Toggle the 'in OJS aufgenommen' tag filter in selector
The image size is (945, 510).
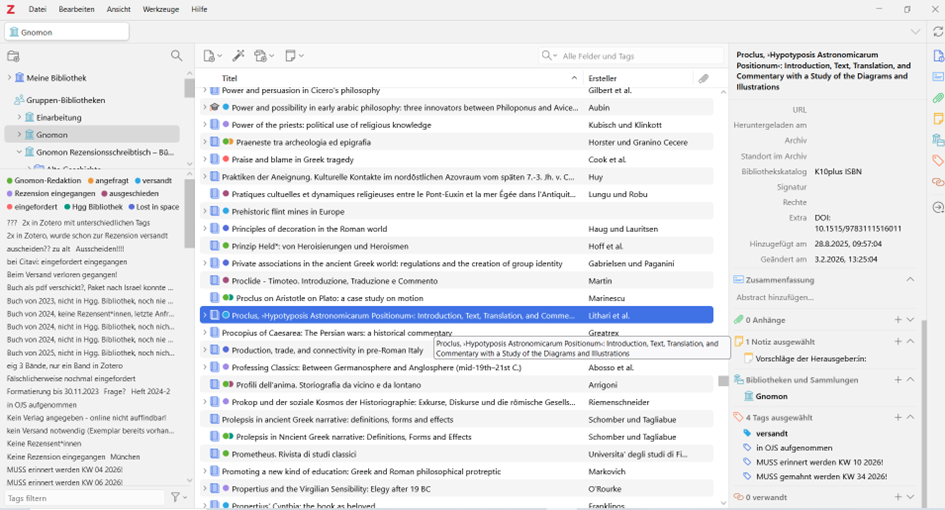42,405
